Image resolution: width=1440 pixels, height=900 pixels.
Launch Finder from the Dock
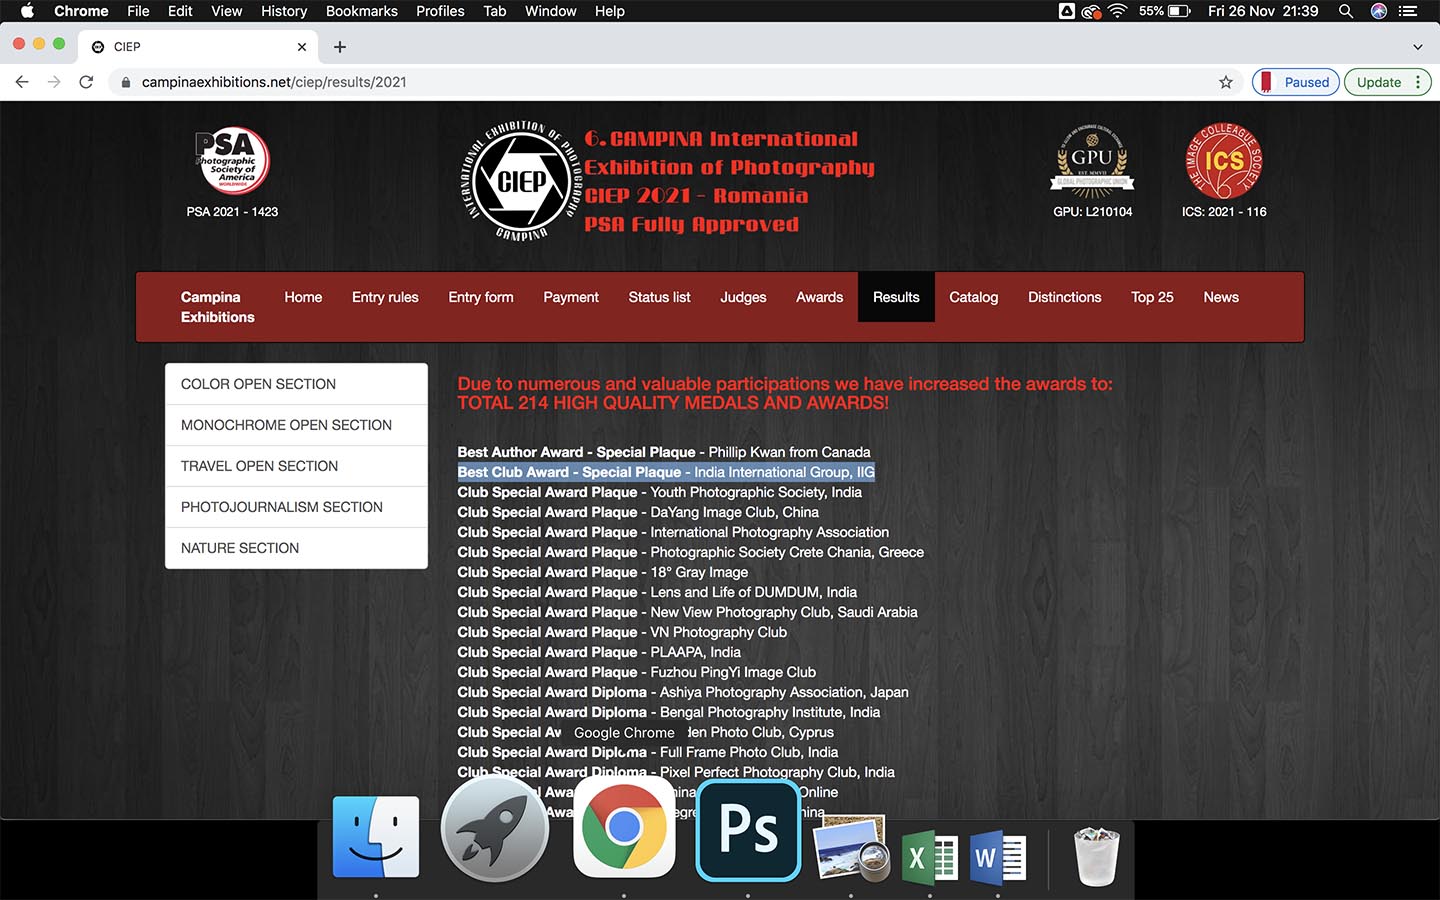pos(376,836)
